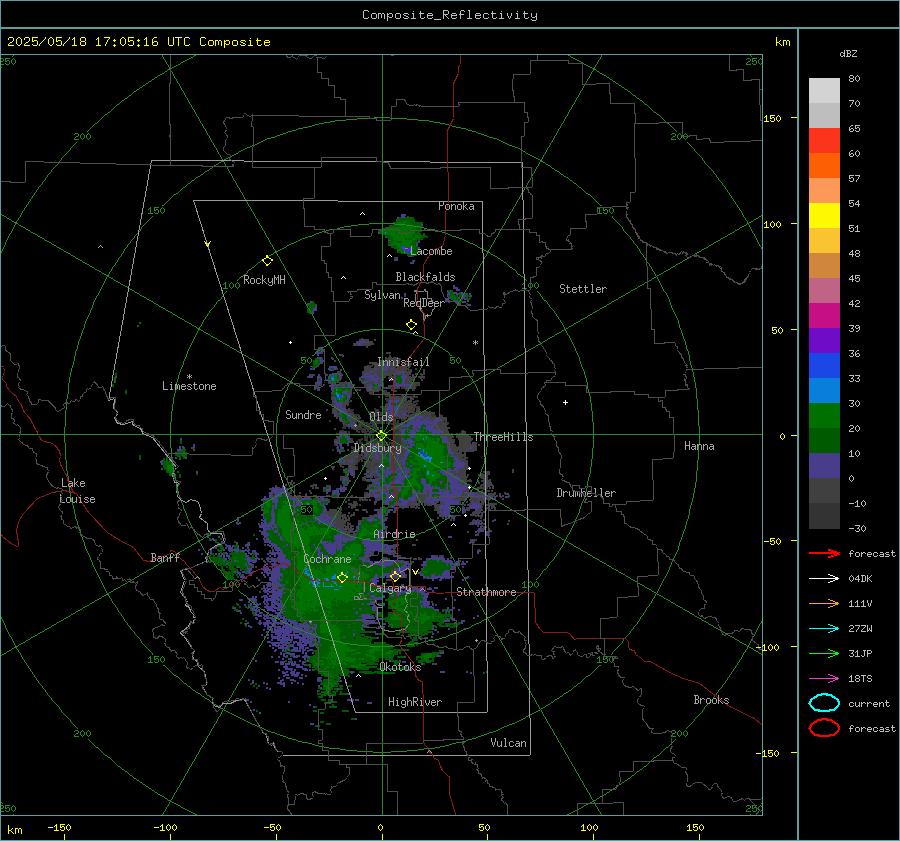Click the yellow diamond marker below Cochrane

point(342,578)
